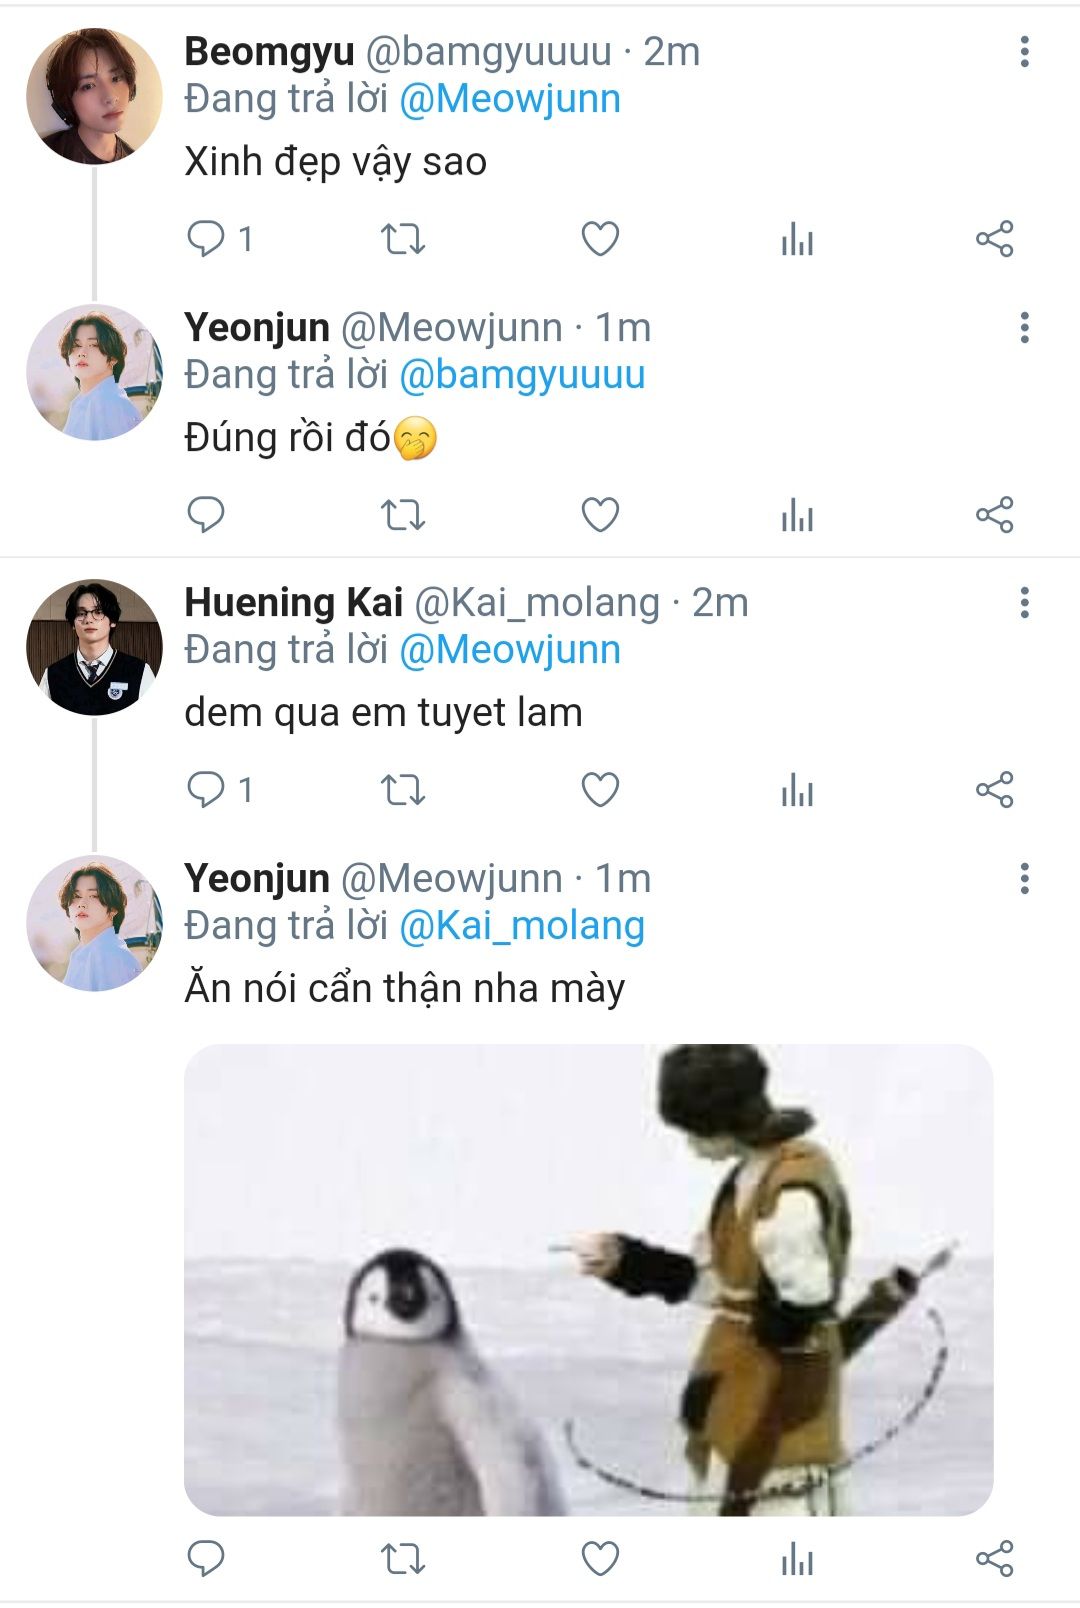Like Yeonjun's "Đúng rồi đó" reply
1080x1608 pixels.
[x=600, y=515]
